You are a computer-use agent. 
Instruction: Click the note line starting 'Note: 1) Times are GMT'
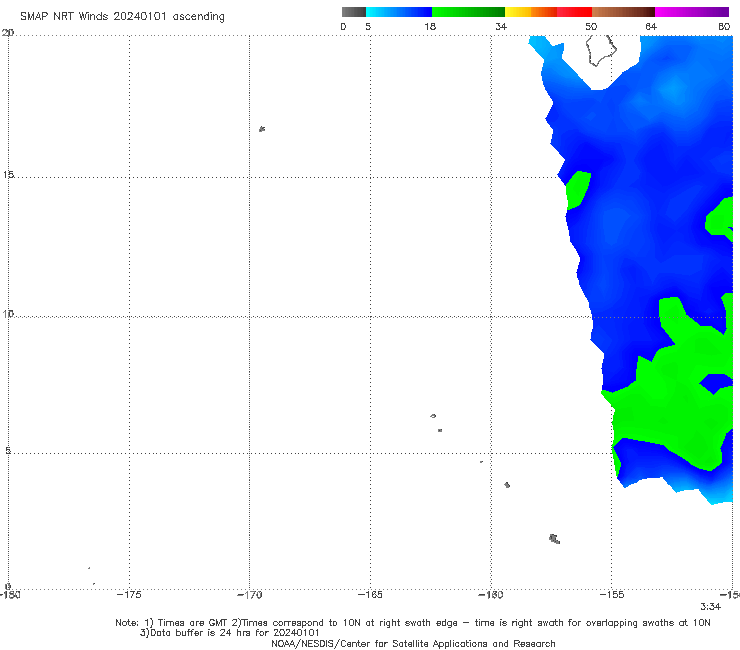click(x=412, y=623)
